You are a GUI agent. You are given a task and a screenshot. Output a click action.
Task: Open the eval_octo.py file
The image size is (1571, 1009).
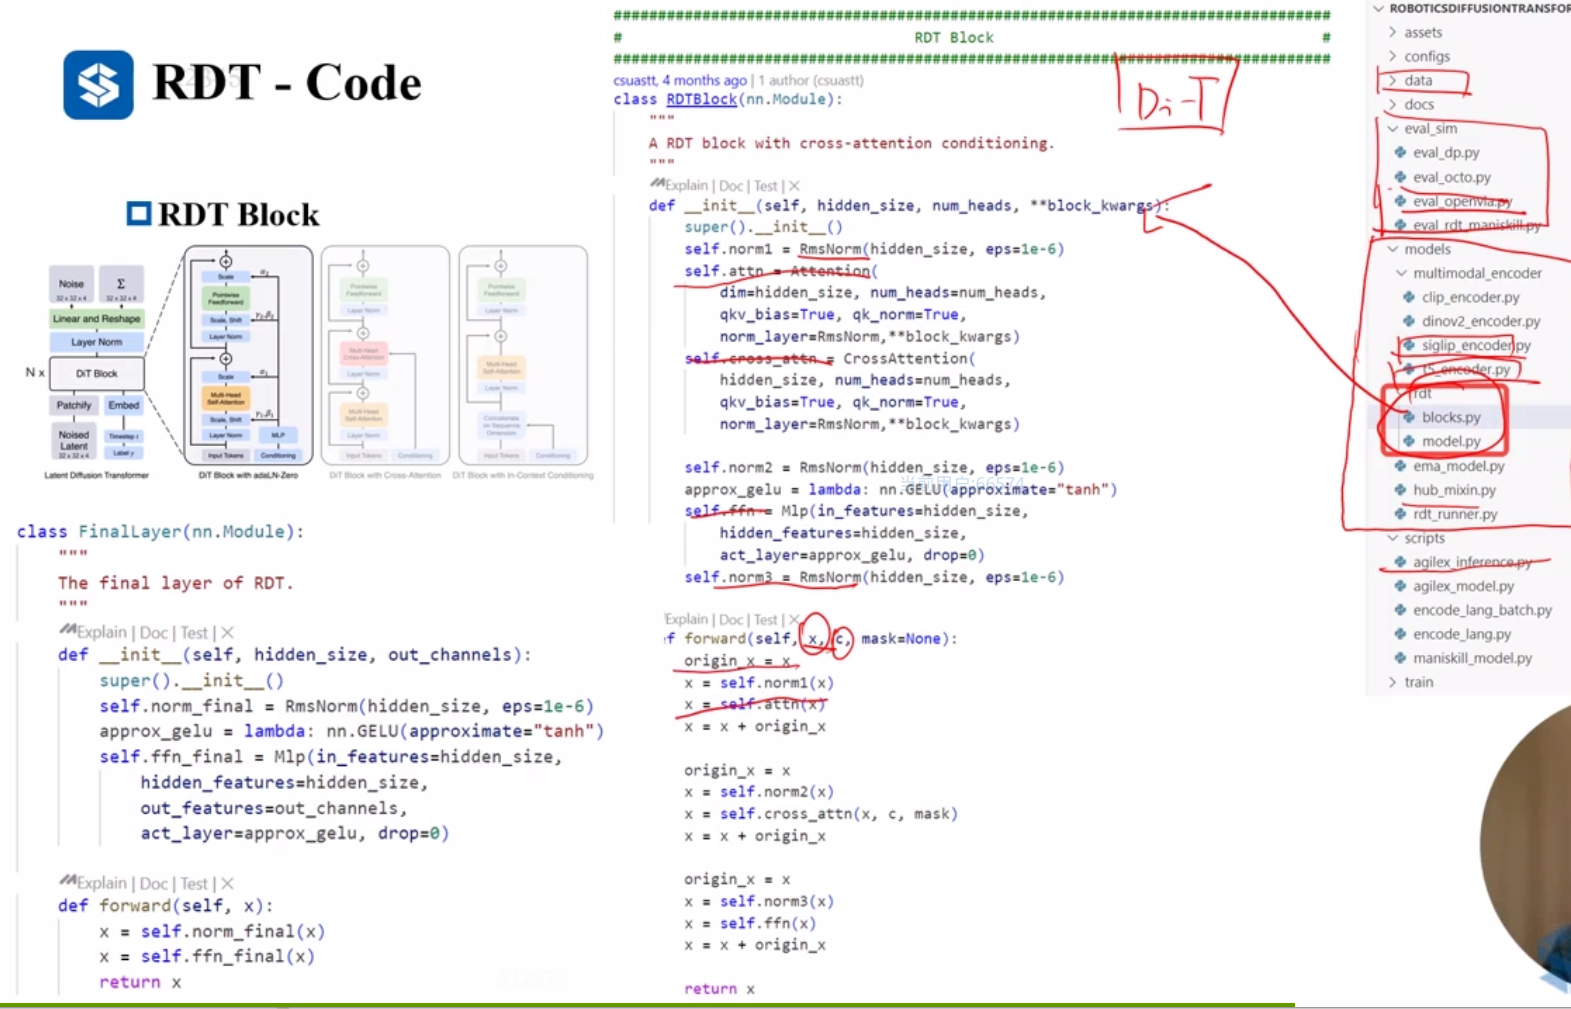[x=1452, y=177]
